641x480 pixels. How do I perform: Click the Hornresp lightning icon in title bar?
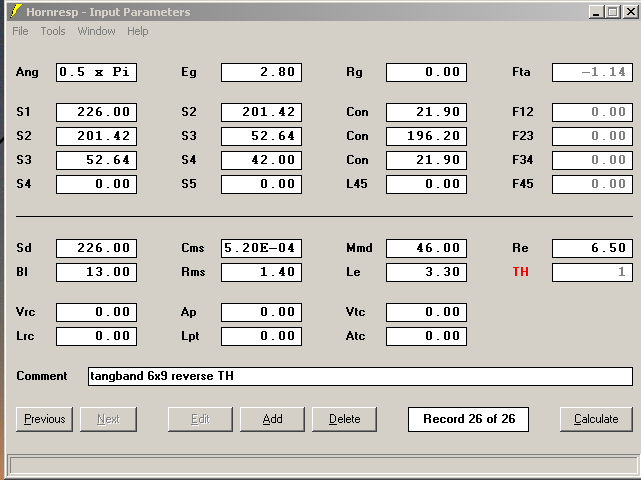(16, 11)
